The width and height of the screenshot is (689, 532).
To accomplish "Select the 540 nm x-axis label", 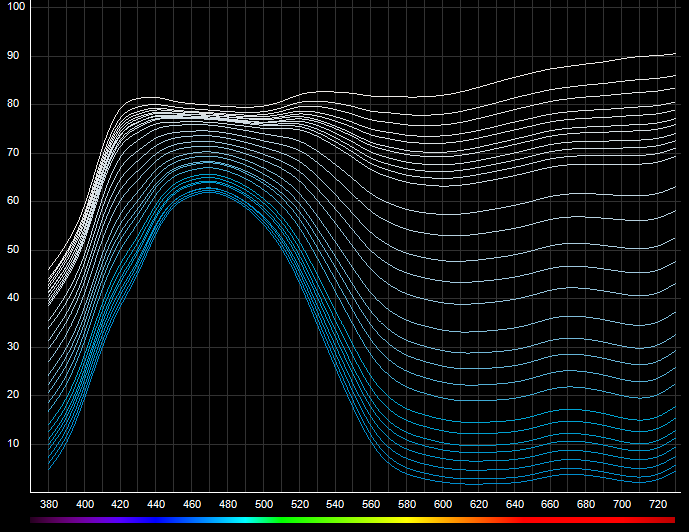I will coord(335,505).
